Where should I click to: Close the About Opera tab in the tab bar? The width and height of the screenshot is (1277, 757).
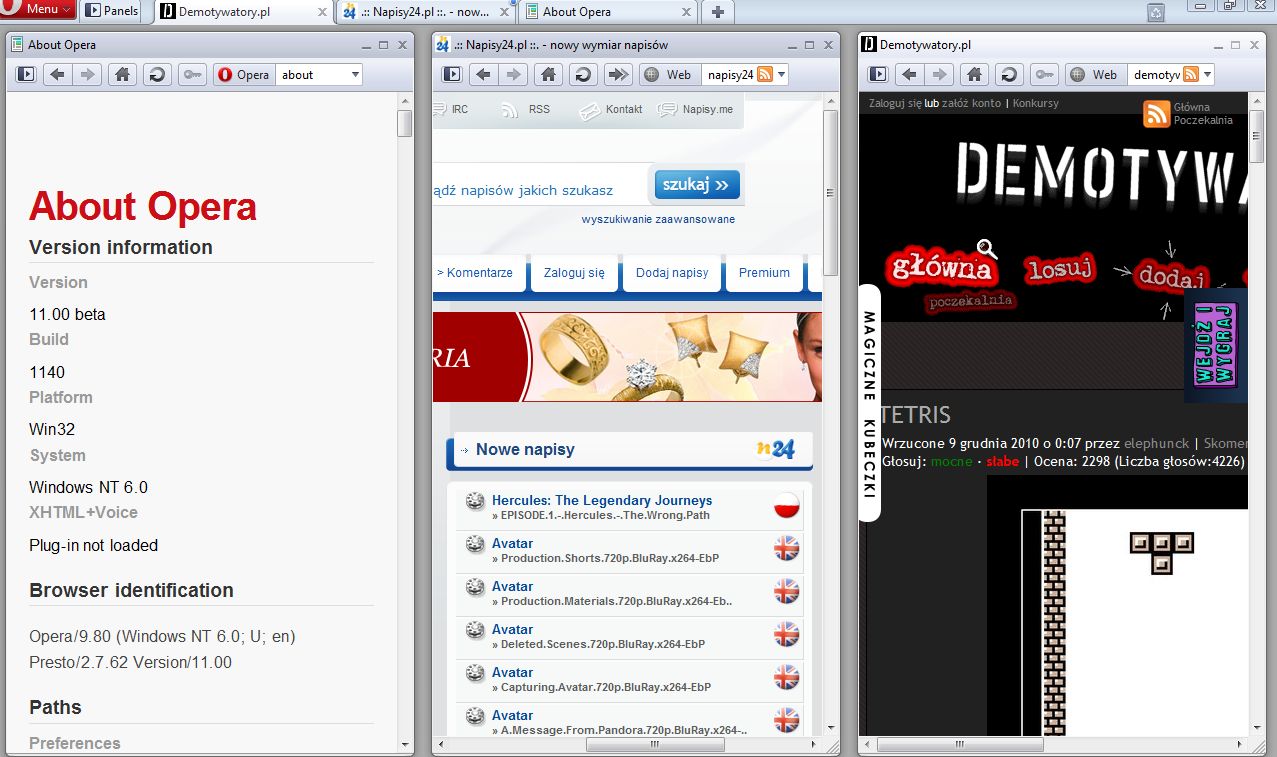point(686,12)
